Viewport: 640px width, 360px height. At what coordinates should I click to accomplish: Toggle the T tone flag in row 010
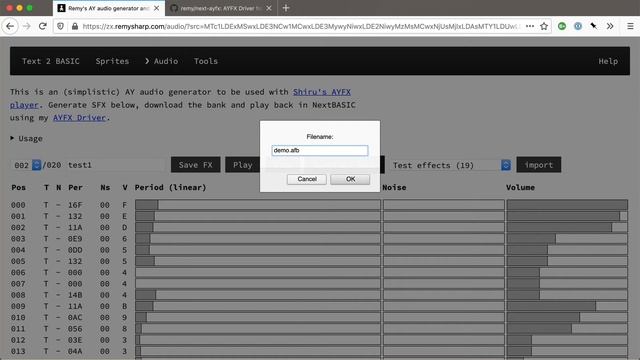[46, 318]
